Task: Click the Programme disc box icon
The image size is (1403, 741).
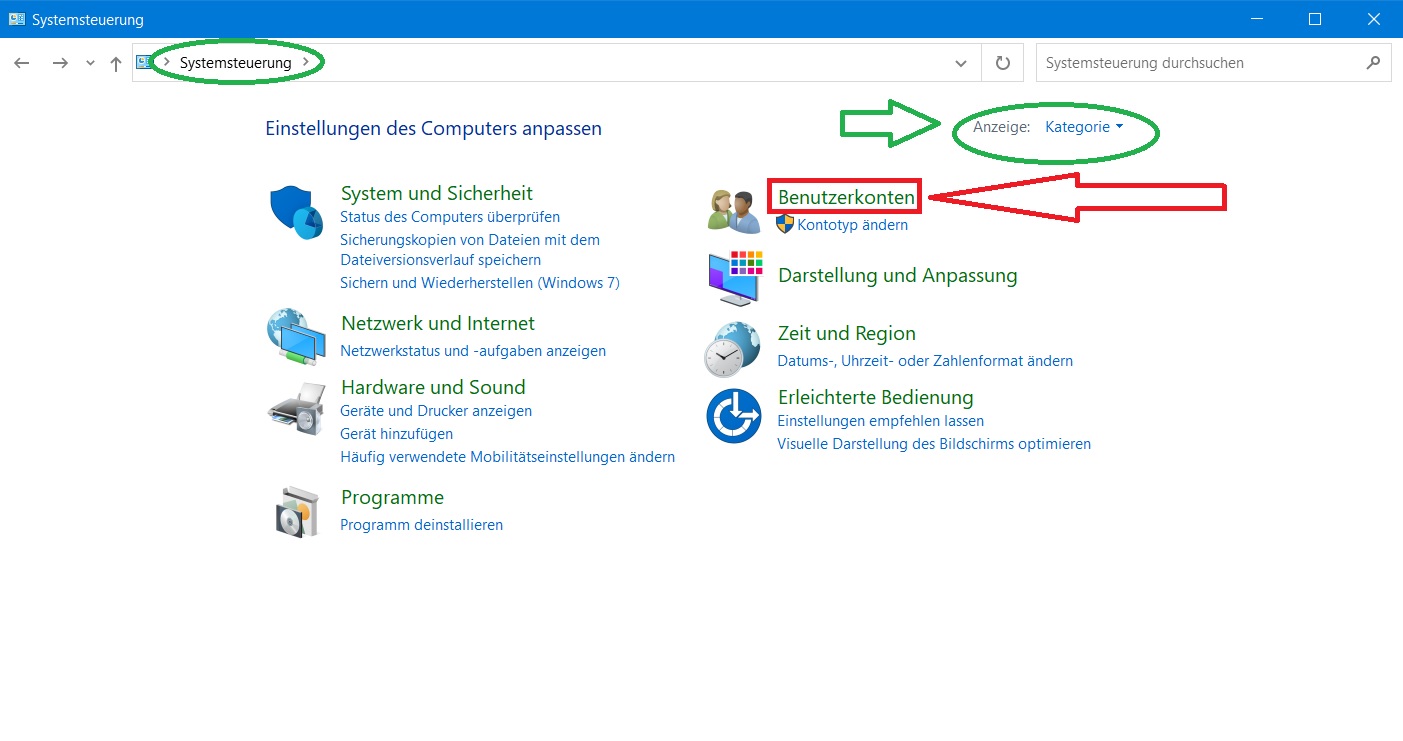Action: 297,510
